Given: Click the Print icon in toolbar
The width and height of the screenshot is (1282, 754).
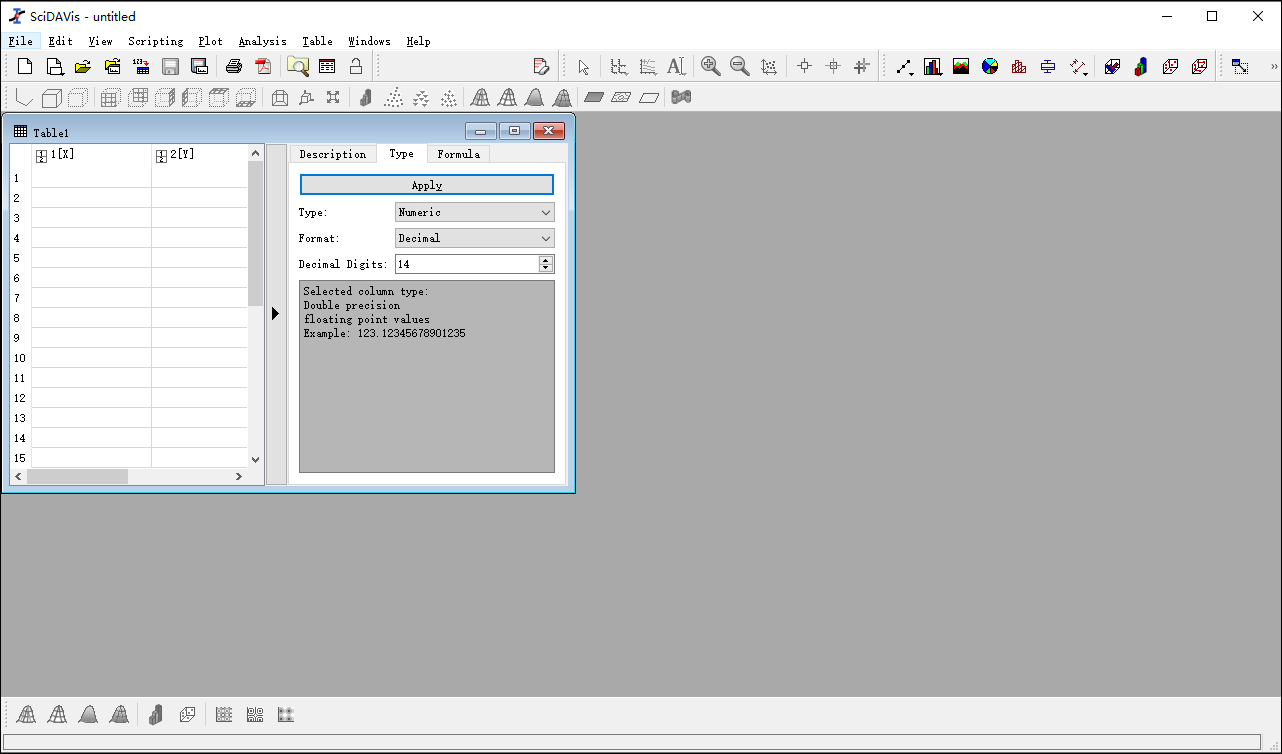Looking at the screenshot, I should tap(234, 67).
